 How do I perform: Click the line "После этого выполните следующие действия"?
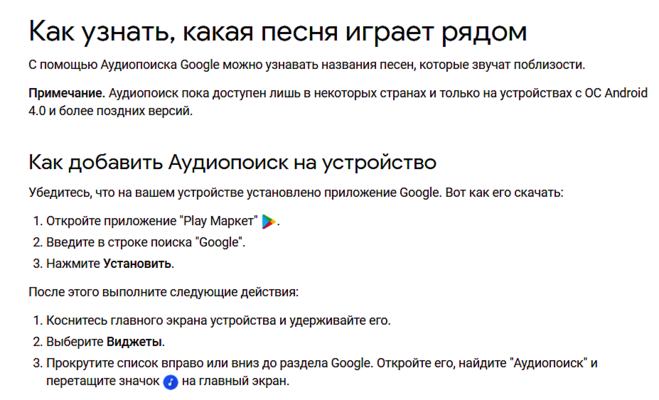tap(163, 292)
